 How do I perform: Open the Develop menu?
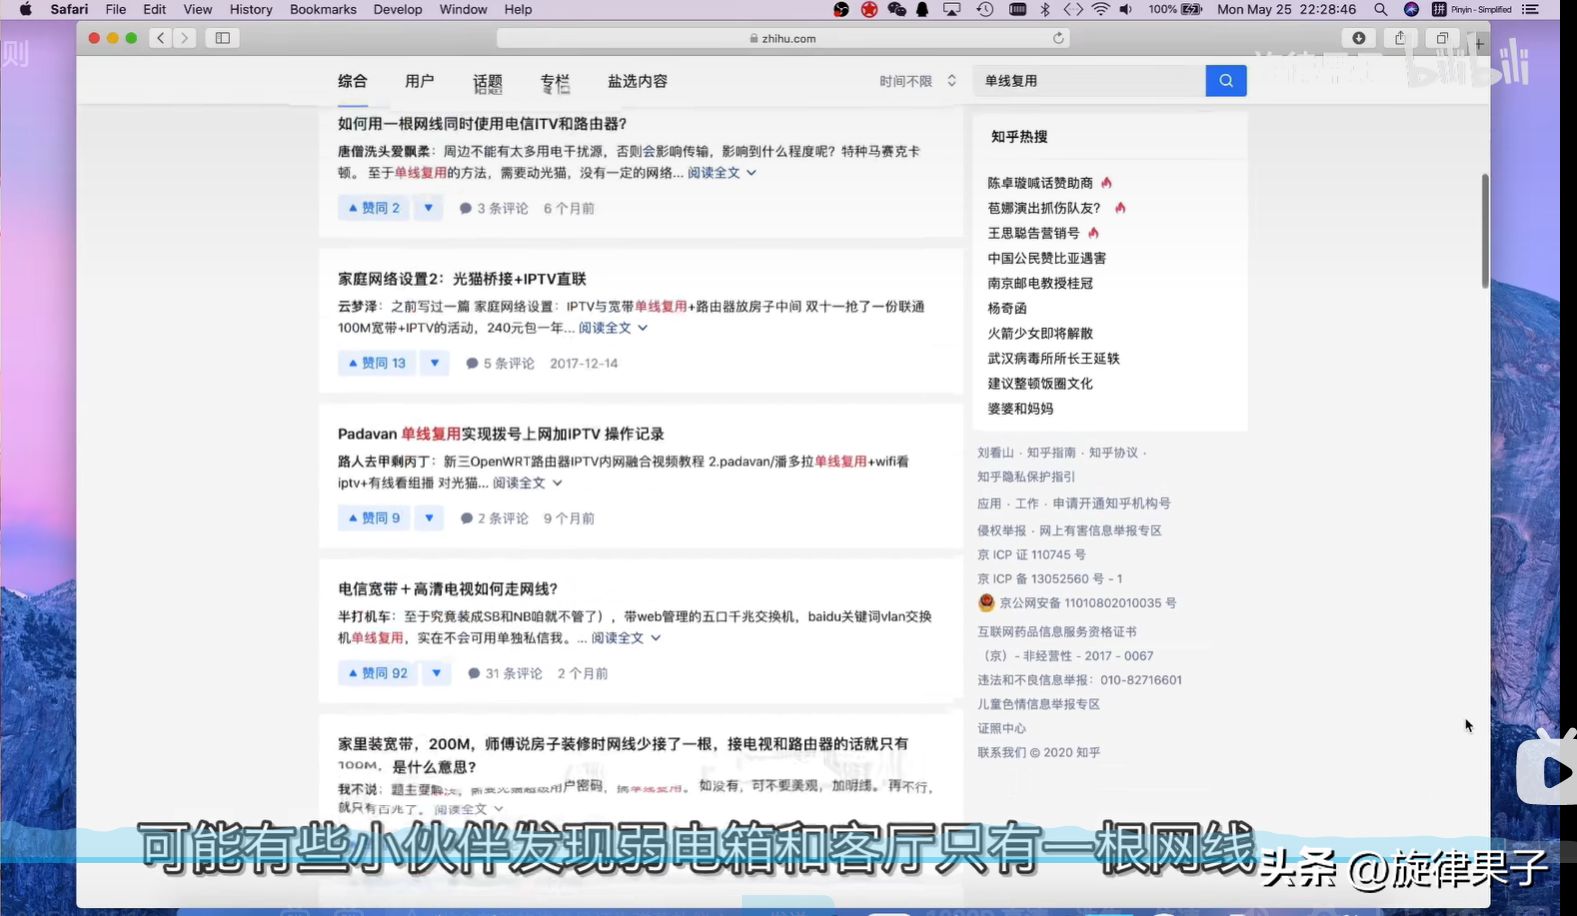click(x=398, y=9)
